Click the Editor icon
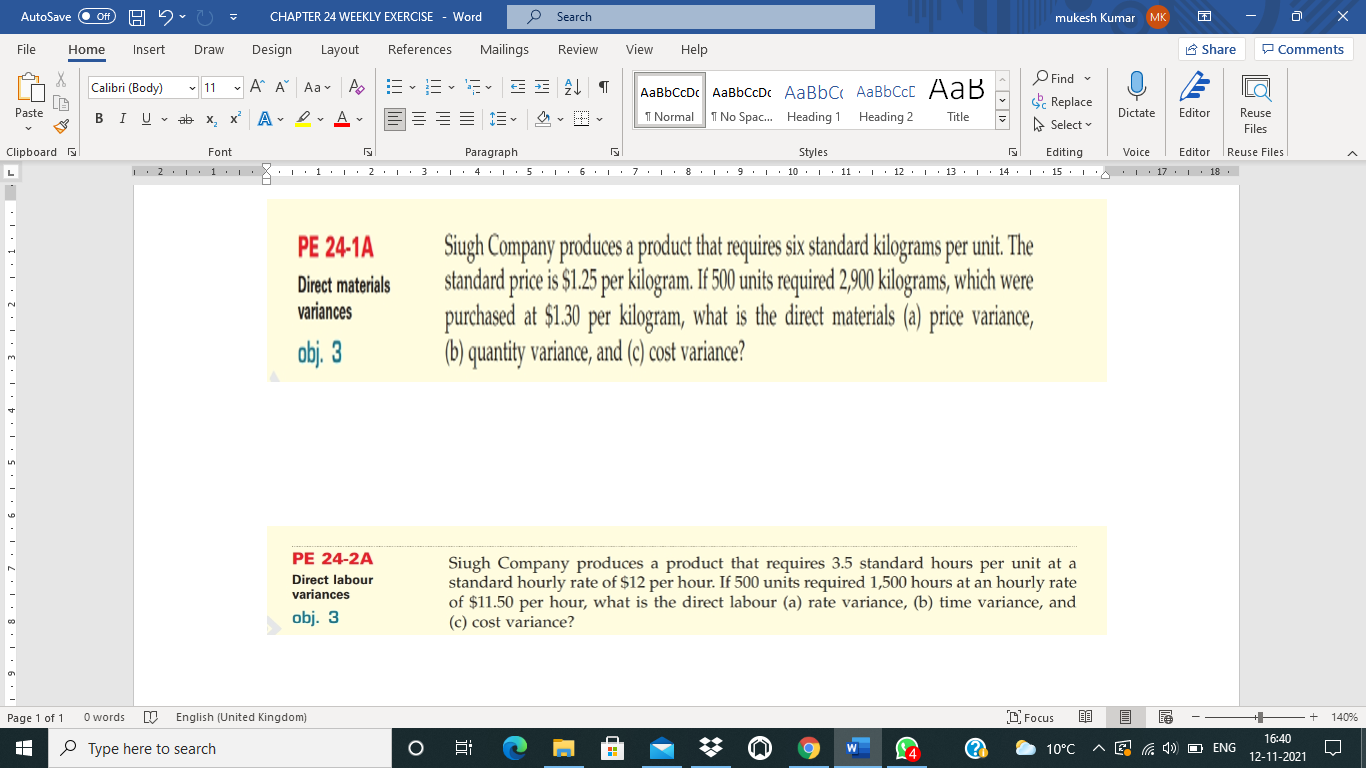This screenshot has width=1366, height=768. (x=1194, y=88)
